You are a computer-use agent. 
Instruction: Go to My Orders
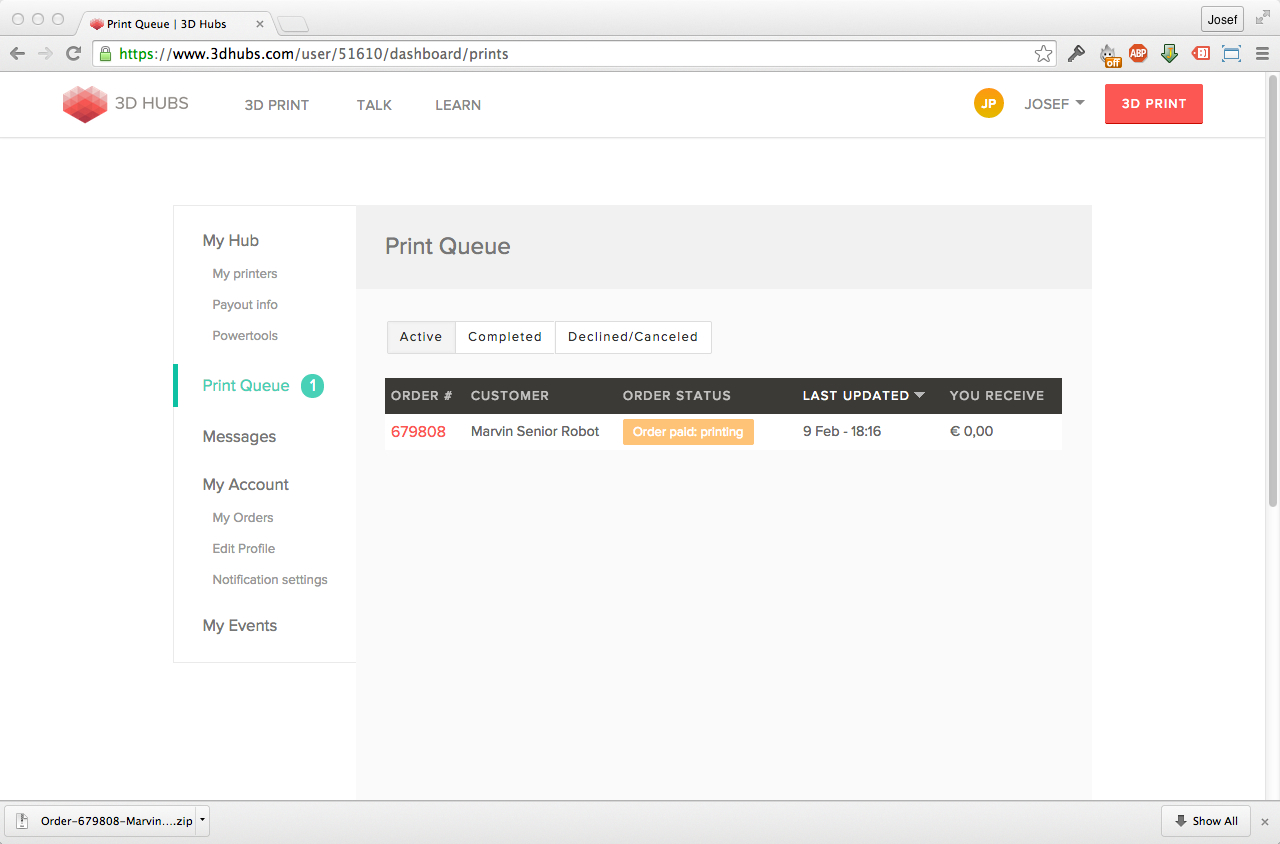pyautogui.click(x=243, y=518)
